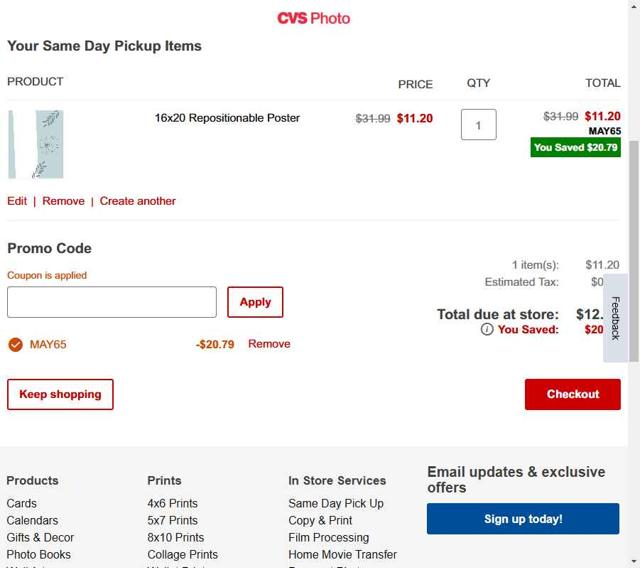The width and height of the screenshot is (640, 568).
Task: Open the 16x20 poster thumbnail image
Action: click(36, 144)
